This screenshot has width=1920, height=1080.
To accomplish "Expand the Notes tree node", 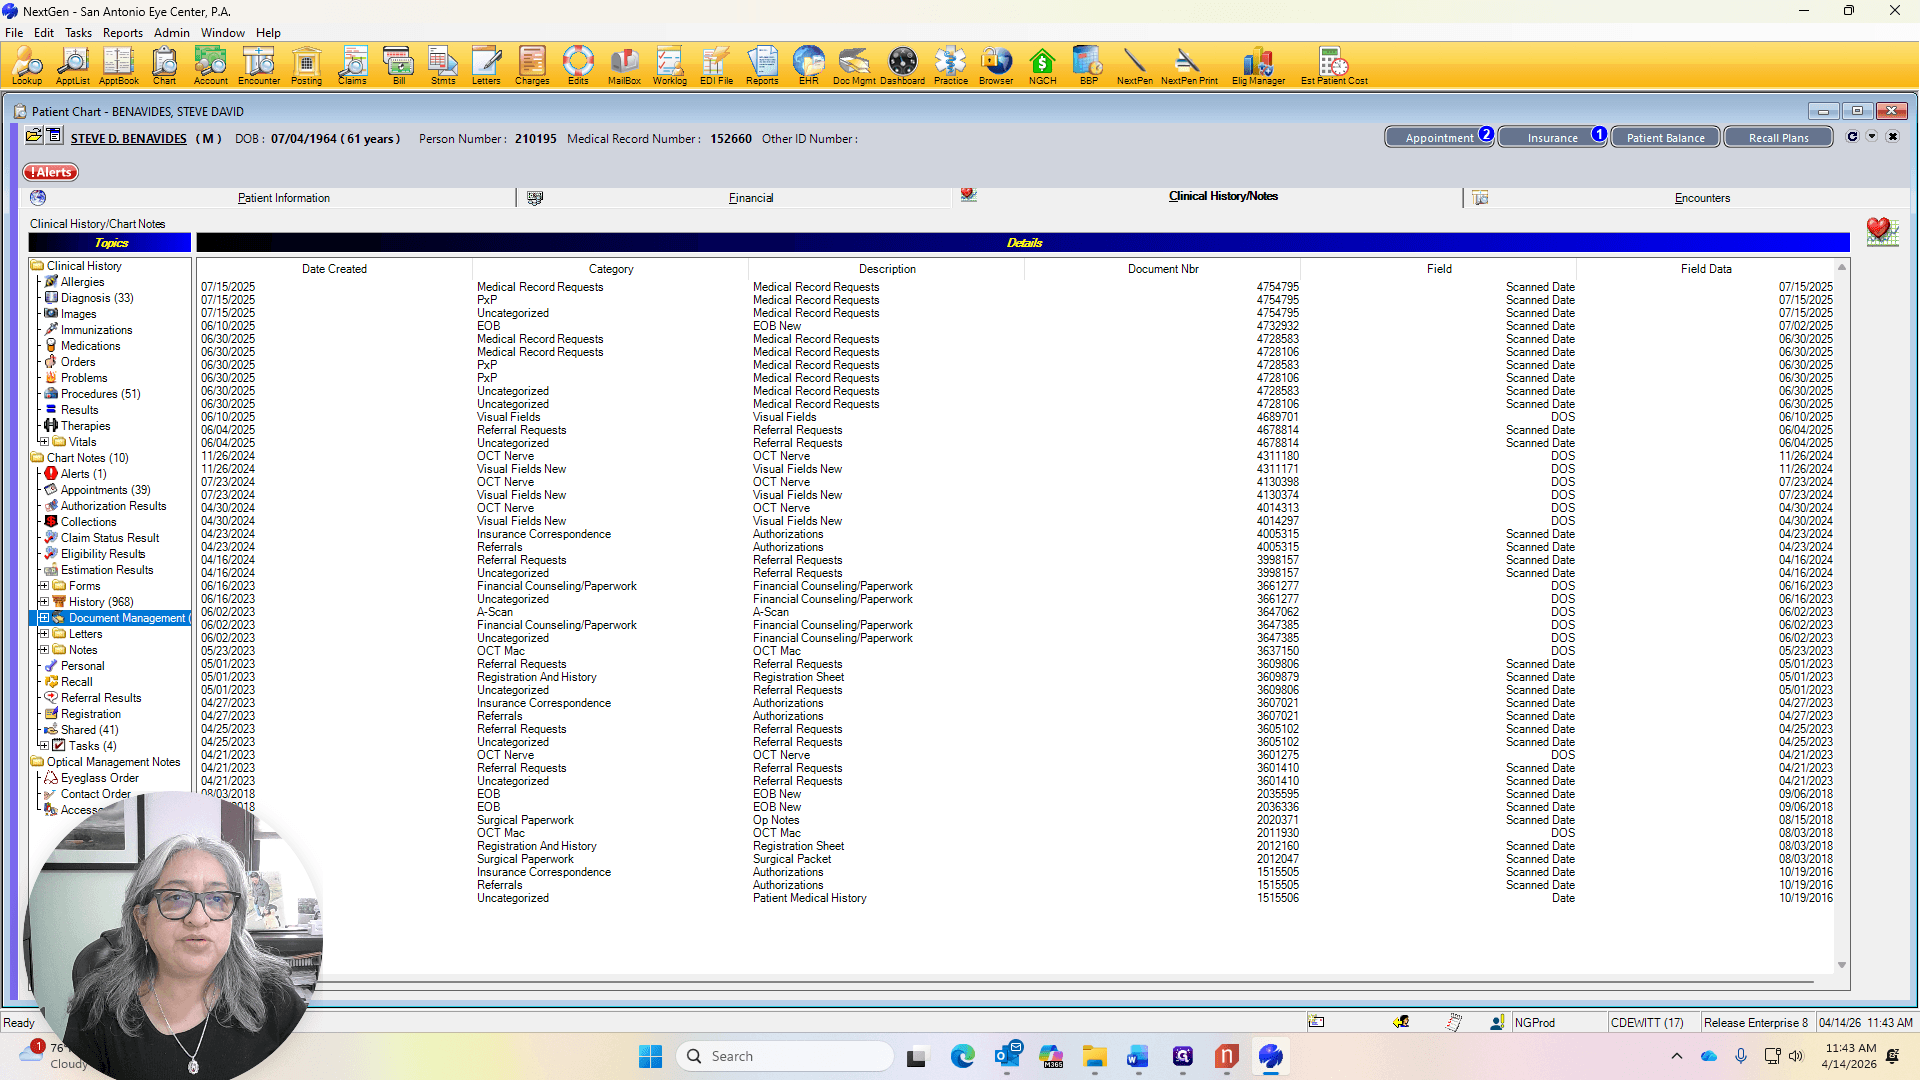I will tap(44, 649).
